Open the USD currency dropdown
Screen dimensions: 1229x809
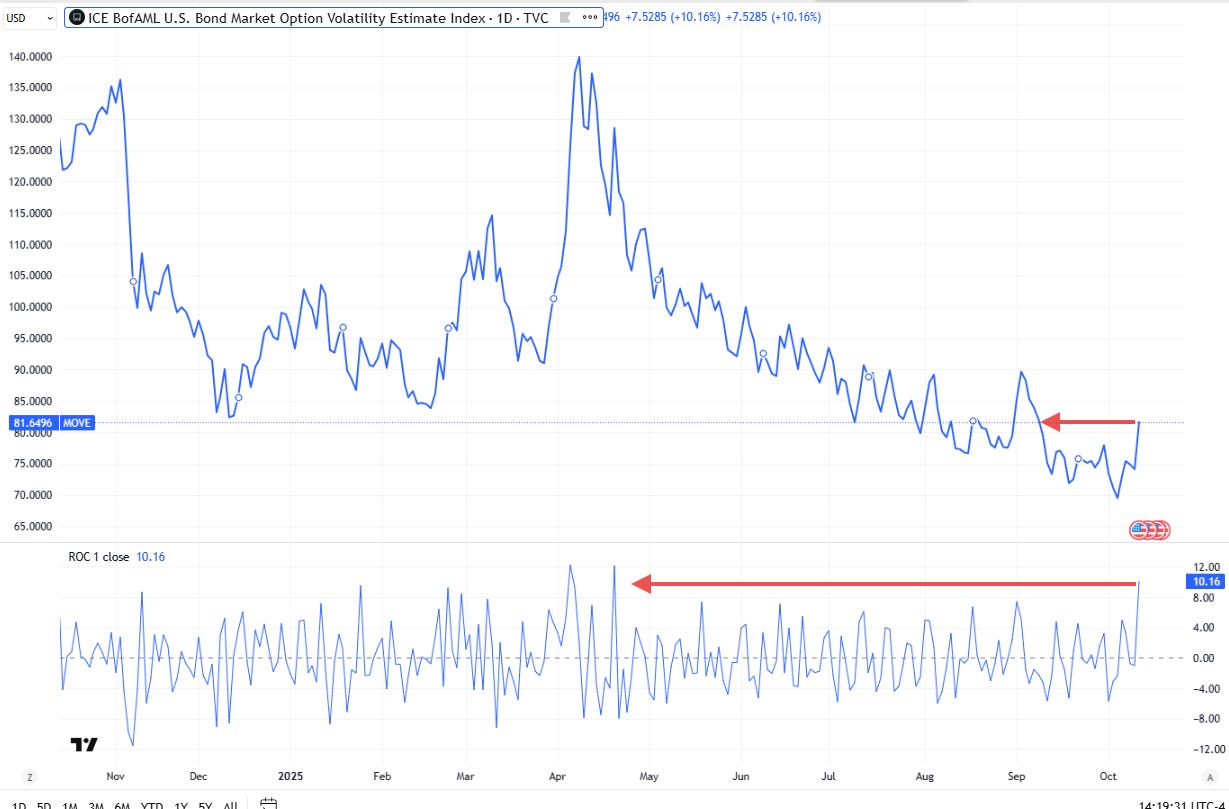pos(29,17)
